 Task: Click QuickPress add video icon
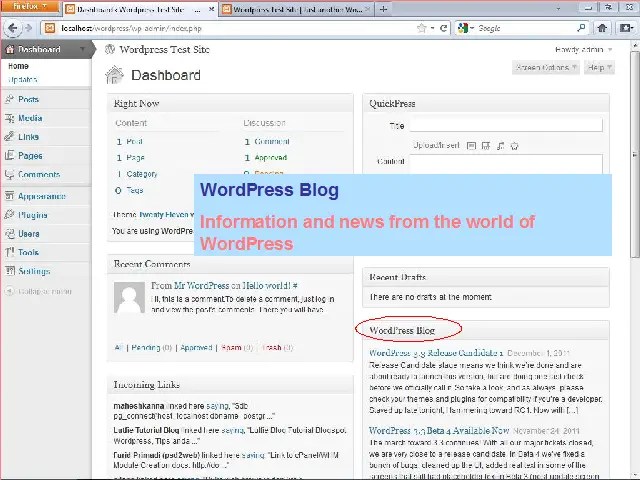click(486, 146)
